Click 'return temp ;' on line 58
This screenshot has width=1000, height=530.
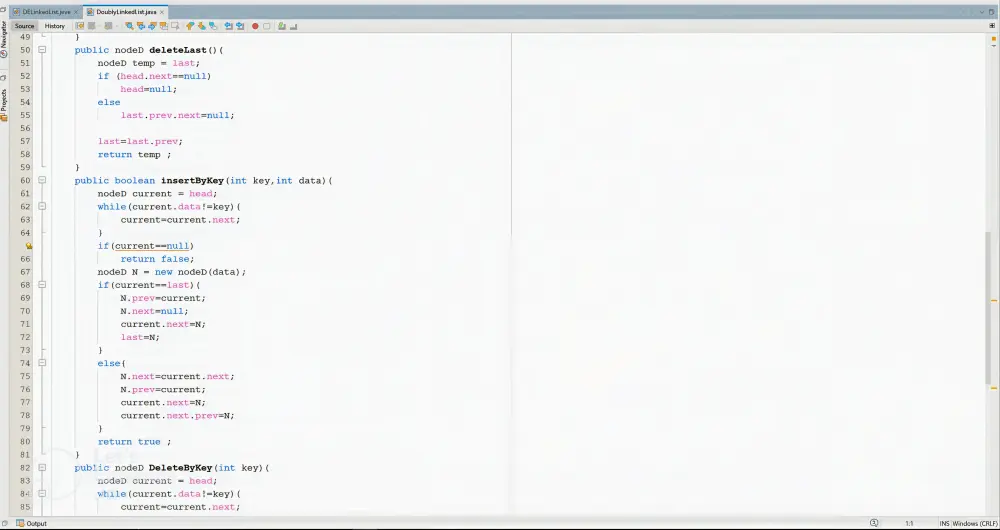click(134, 154)
